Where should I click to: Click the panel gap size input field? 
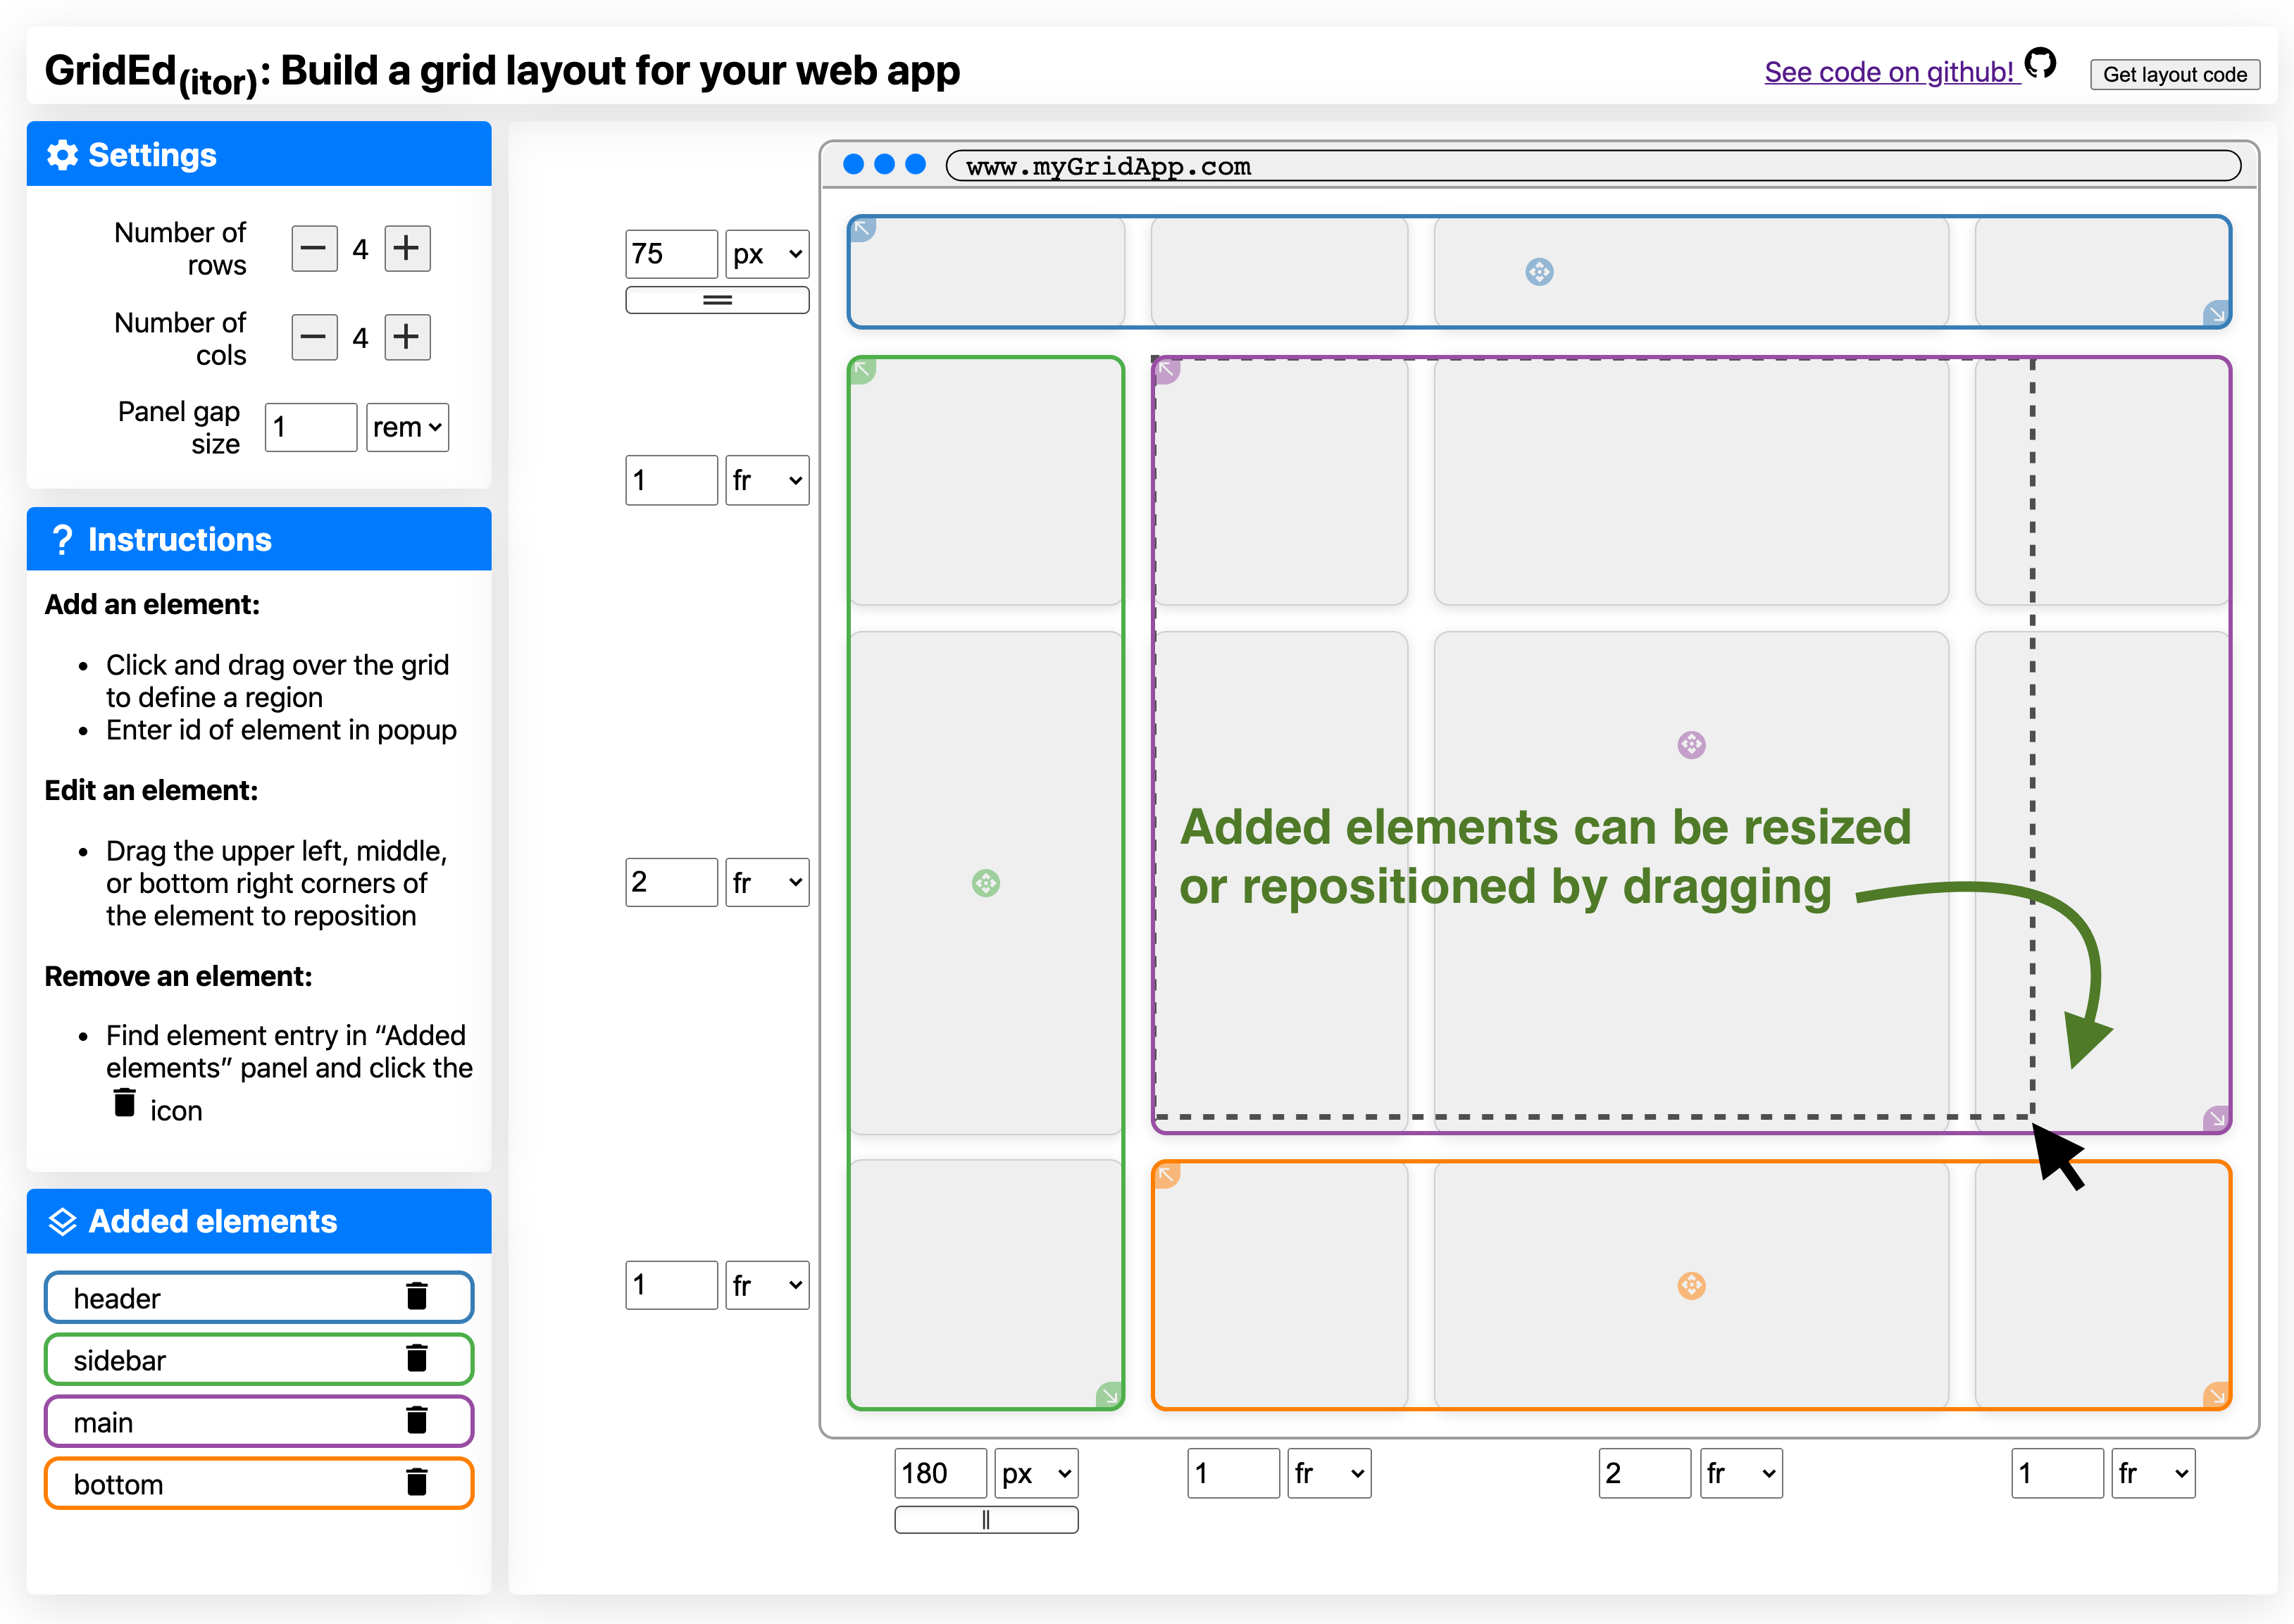310,428
